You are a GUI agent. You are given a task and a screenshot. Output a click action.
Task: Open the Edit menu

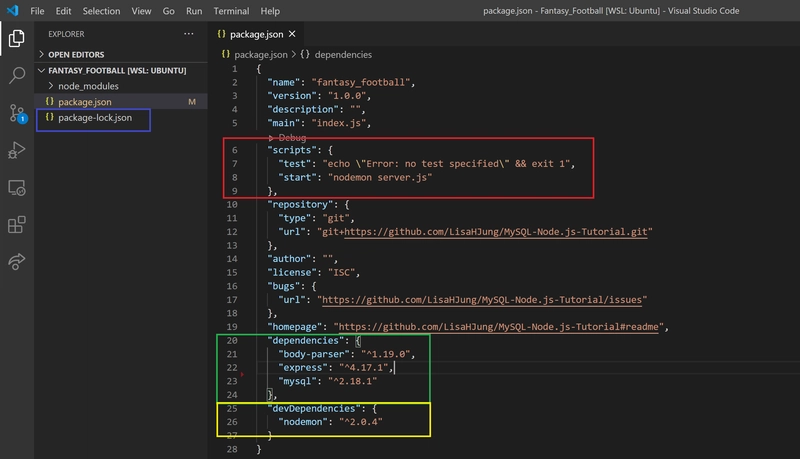coord(63,11)
